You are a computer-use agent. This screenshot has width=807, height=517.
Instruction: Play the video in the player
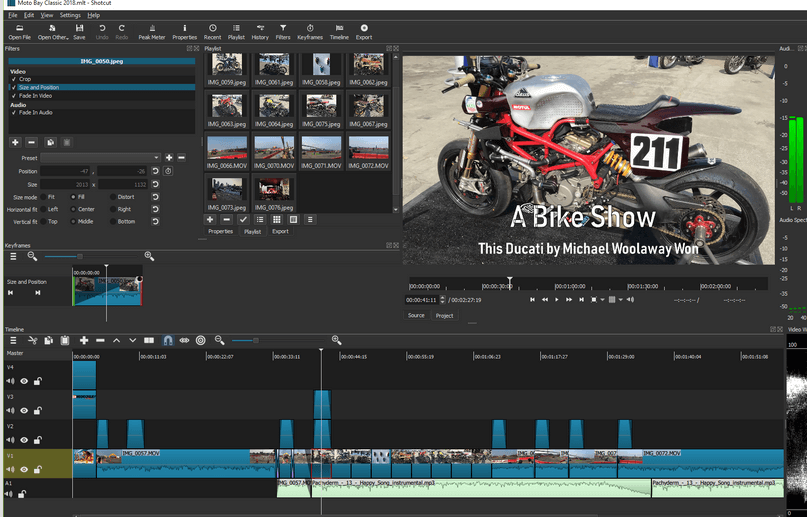pos(556,299)
